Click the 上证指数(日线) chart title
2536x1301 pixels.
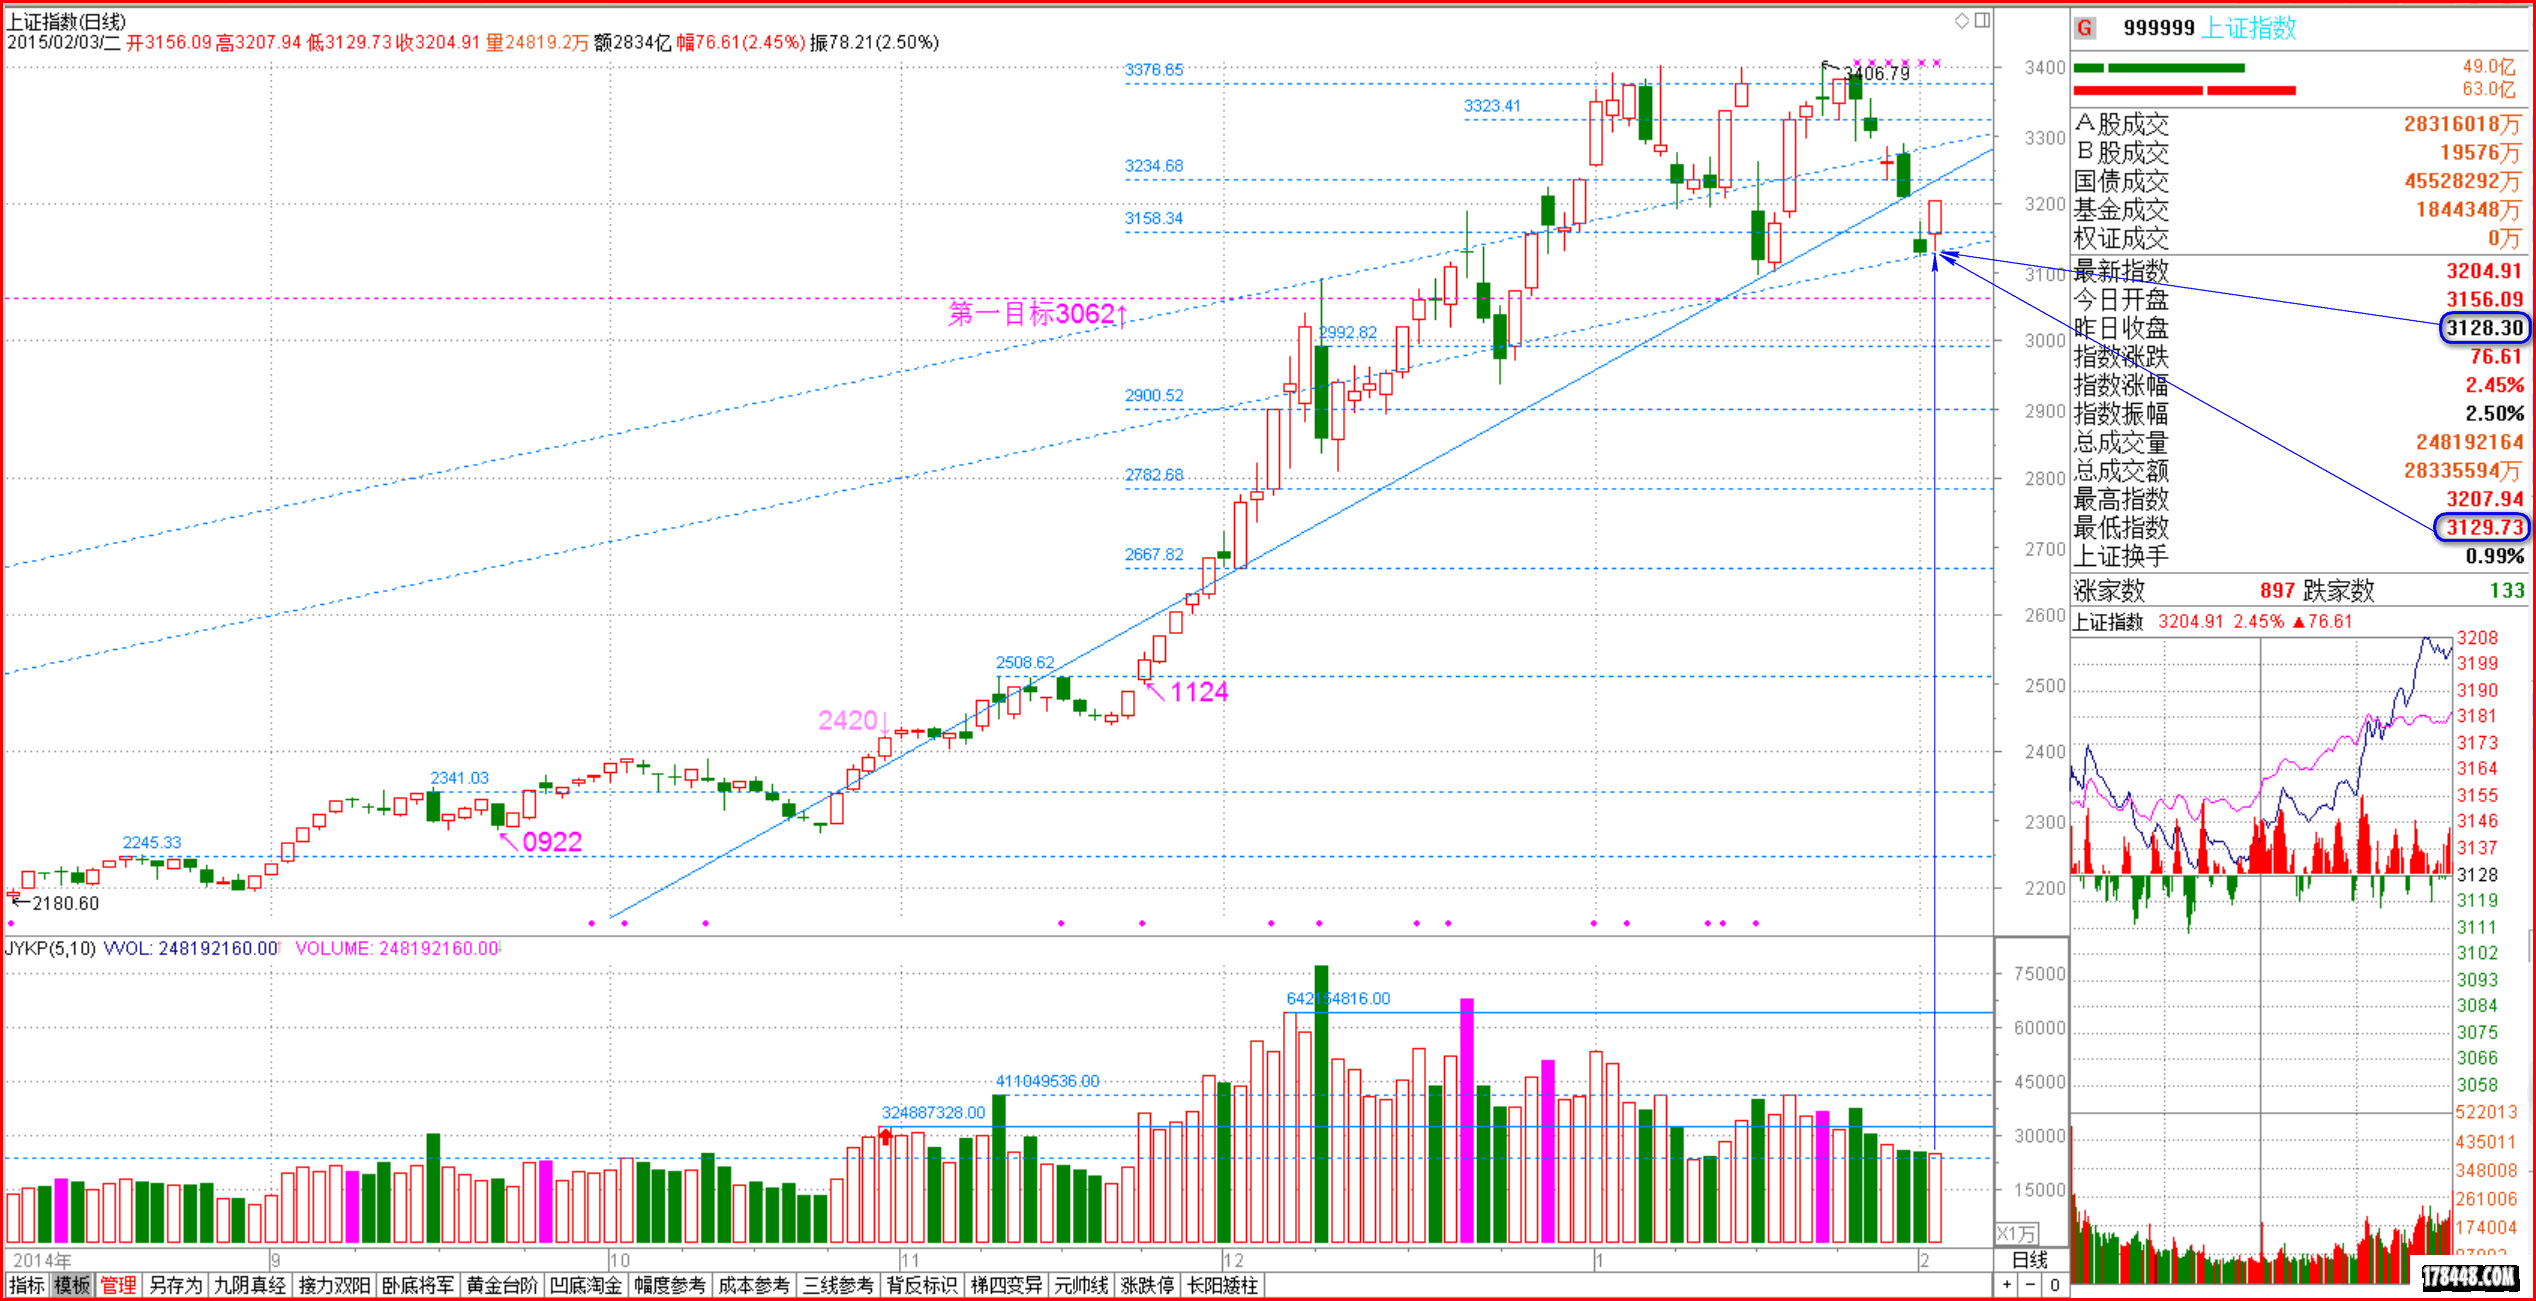tap(66, 21)
